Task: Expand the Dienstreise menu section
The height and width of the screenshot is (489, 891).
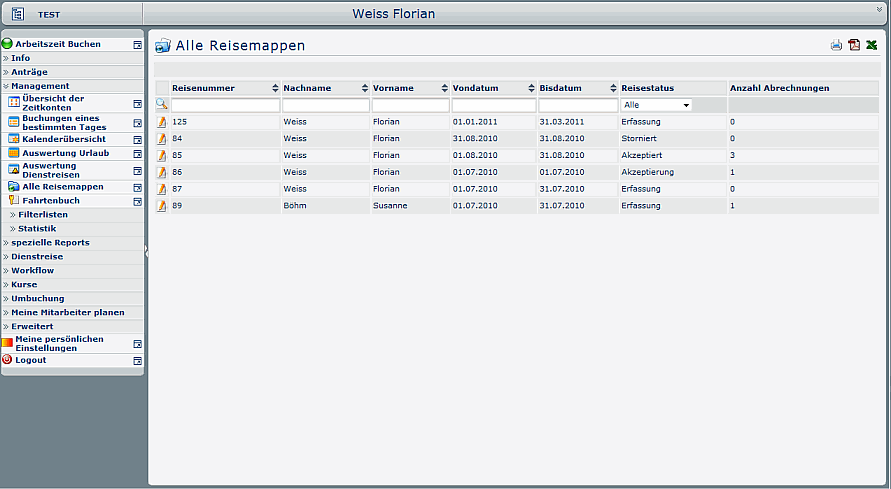Action: tap(37, 257)
